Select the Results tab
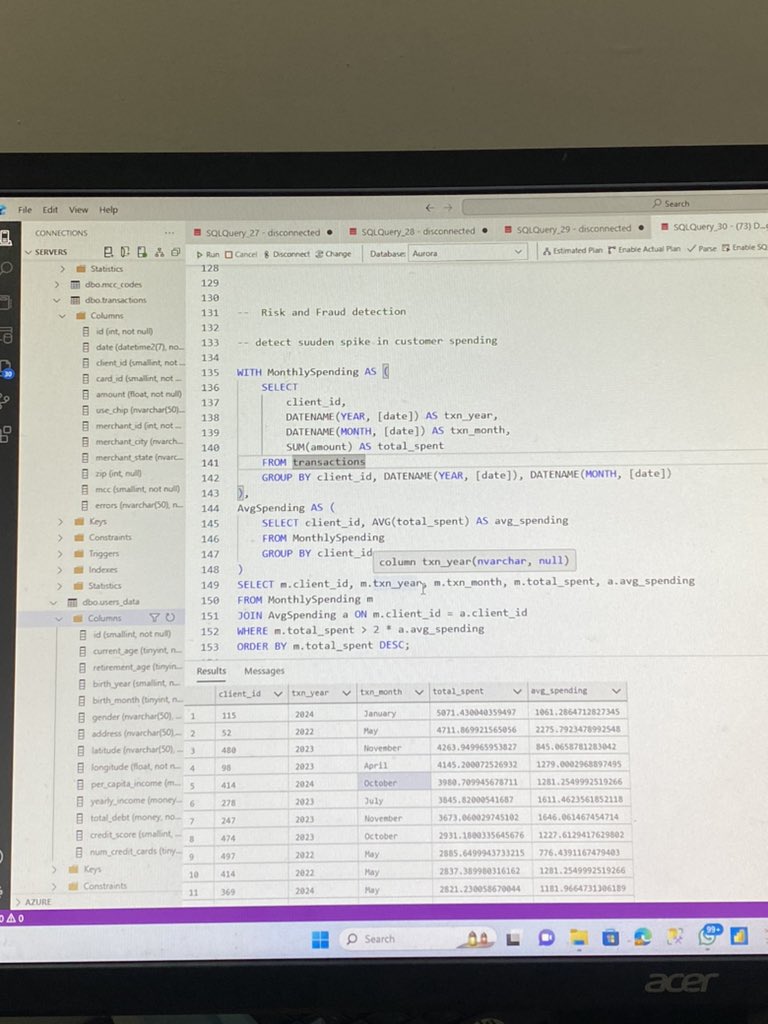The image size is (768, 1024). (211, 671)
